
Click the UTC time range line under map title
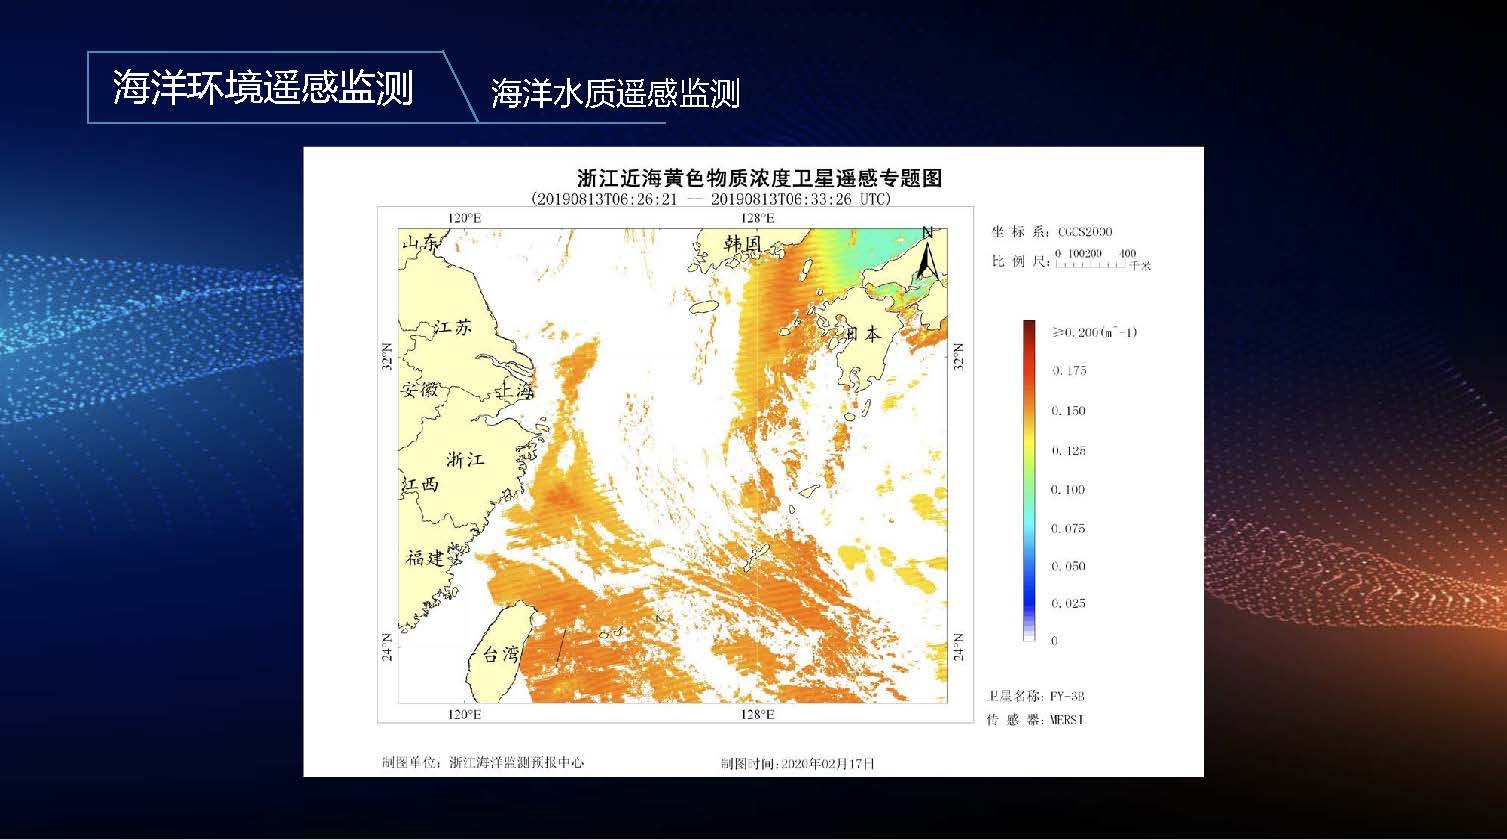(713, 199)
